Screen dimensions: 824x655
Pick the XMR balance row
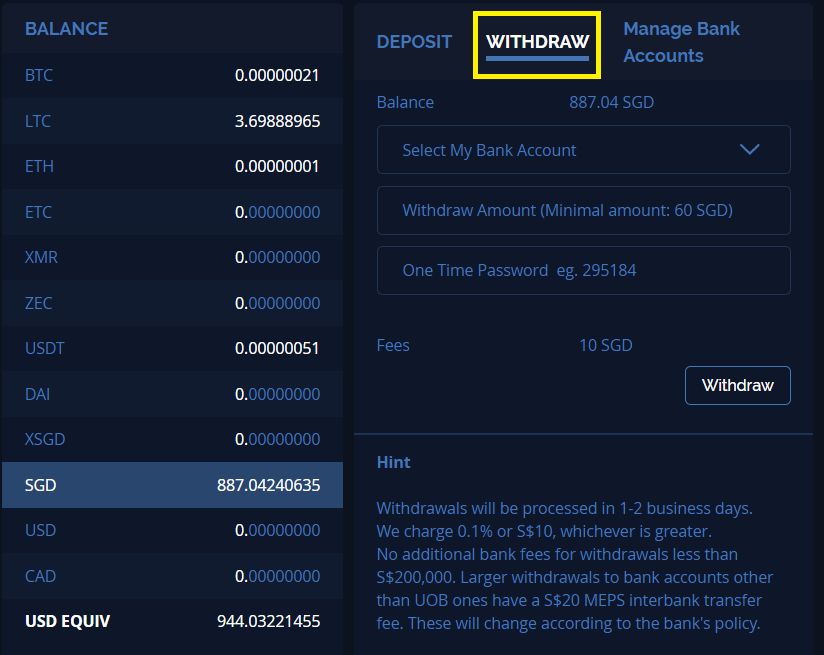(172, 257)
